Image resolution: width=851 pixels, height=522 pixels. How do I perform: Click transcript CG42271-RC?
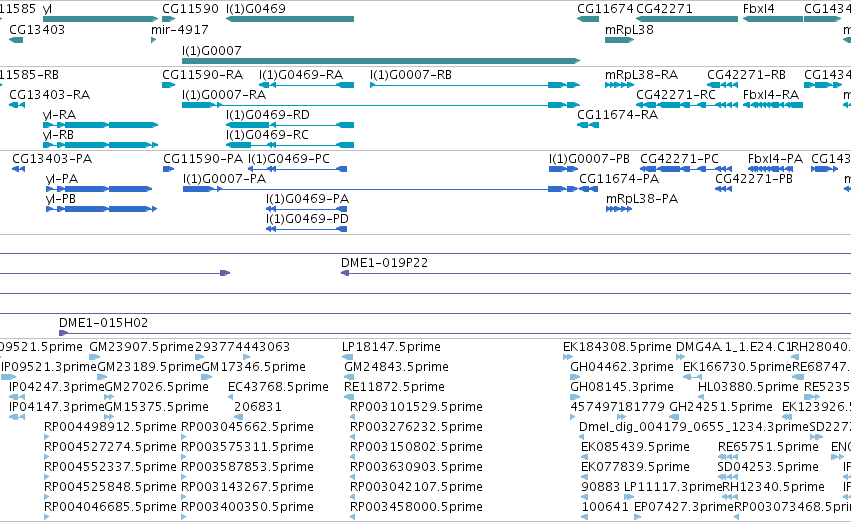pyautogui.click(x=676, y=94)
